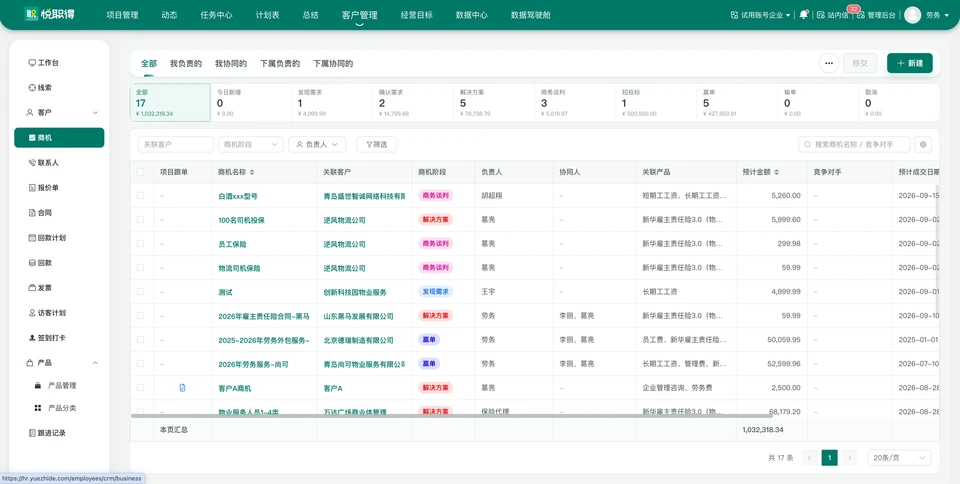Check the 白酒xxx型号 row checkbox
Viewport: 960px width, 484px height.
(140, 196)
